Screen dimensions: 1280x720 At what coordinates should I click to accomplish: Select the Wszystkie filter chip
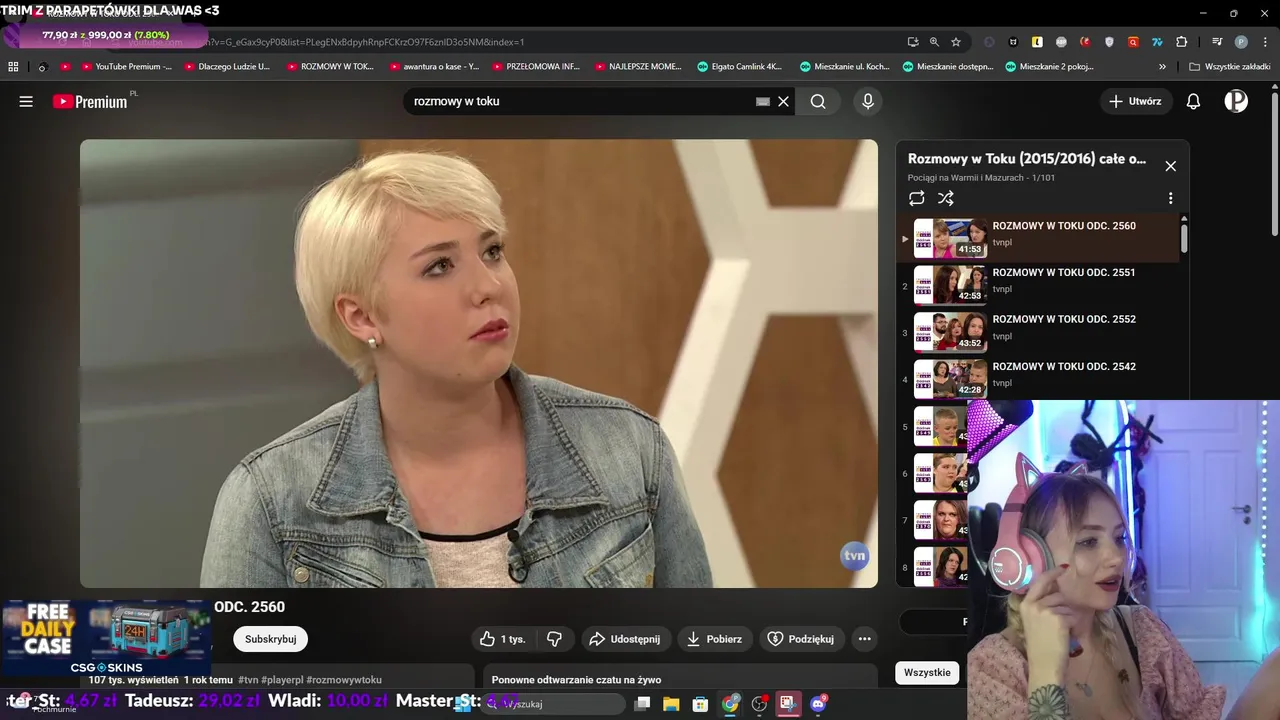point(927,672)
